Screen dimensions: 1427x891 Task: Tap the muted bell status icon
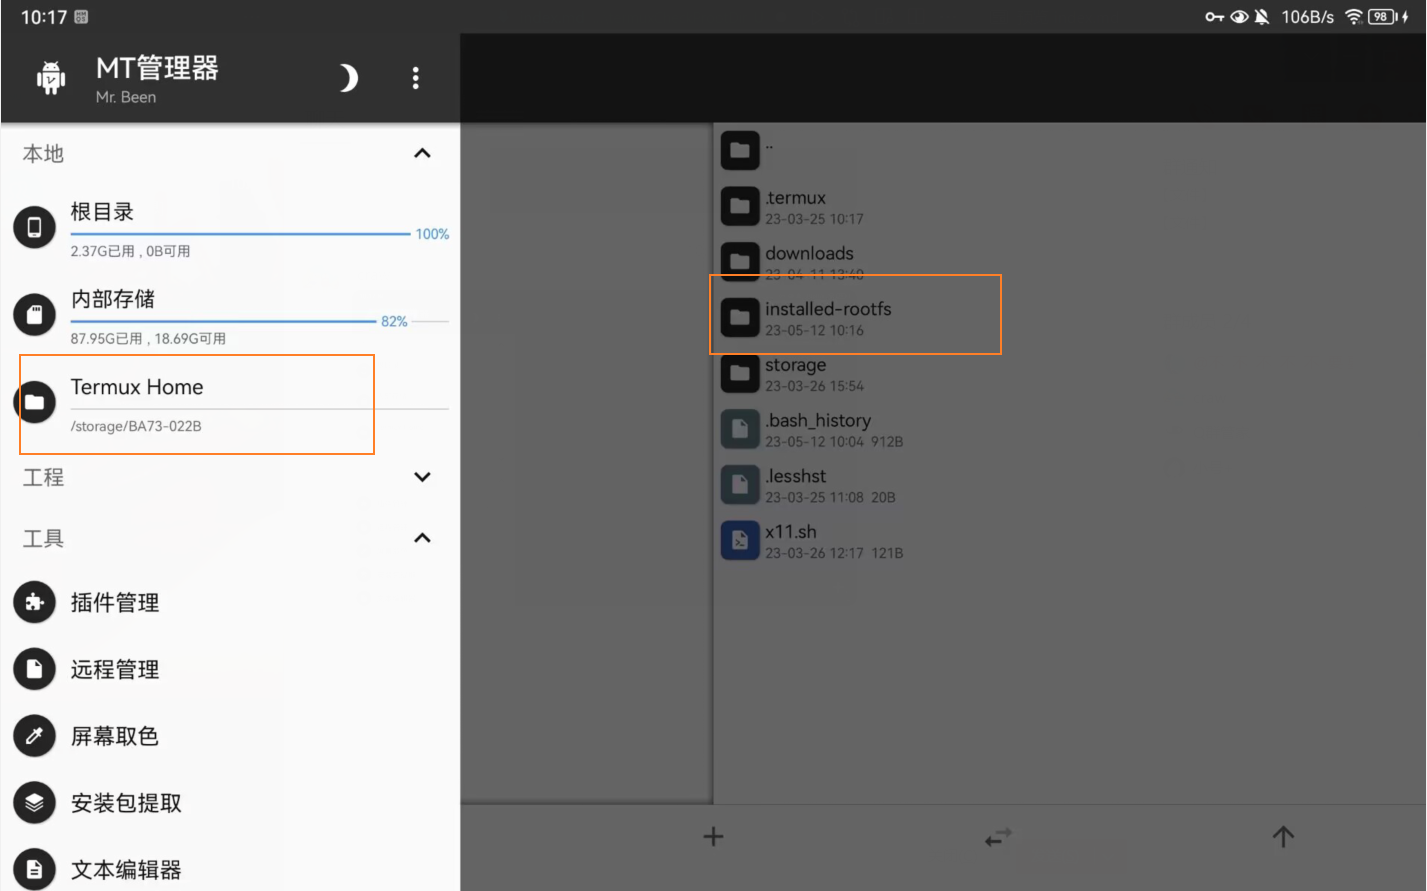tap(1262, 16)
